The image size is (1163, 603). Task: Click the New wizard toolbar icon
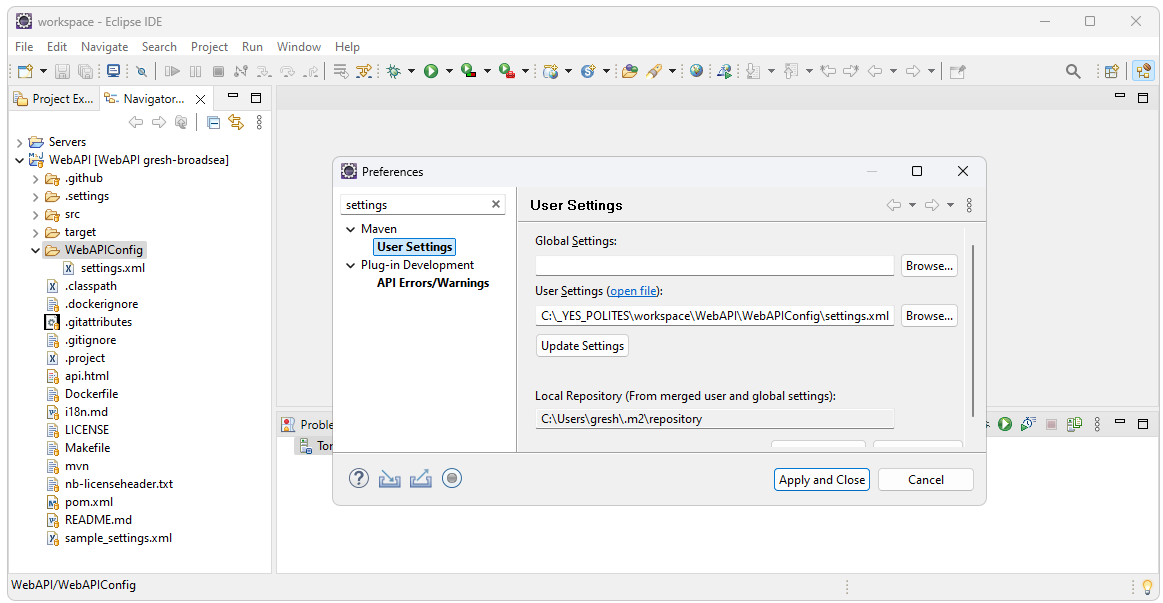(x=25, y=71)
